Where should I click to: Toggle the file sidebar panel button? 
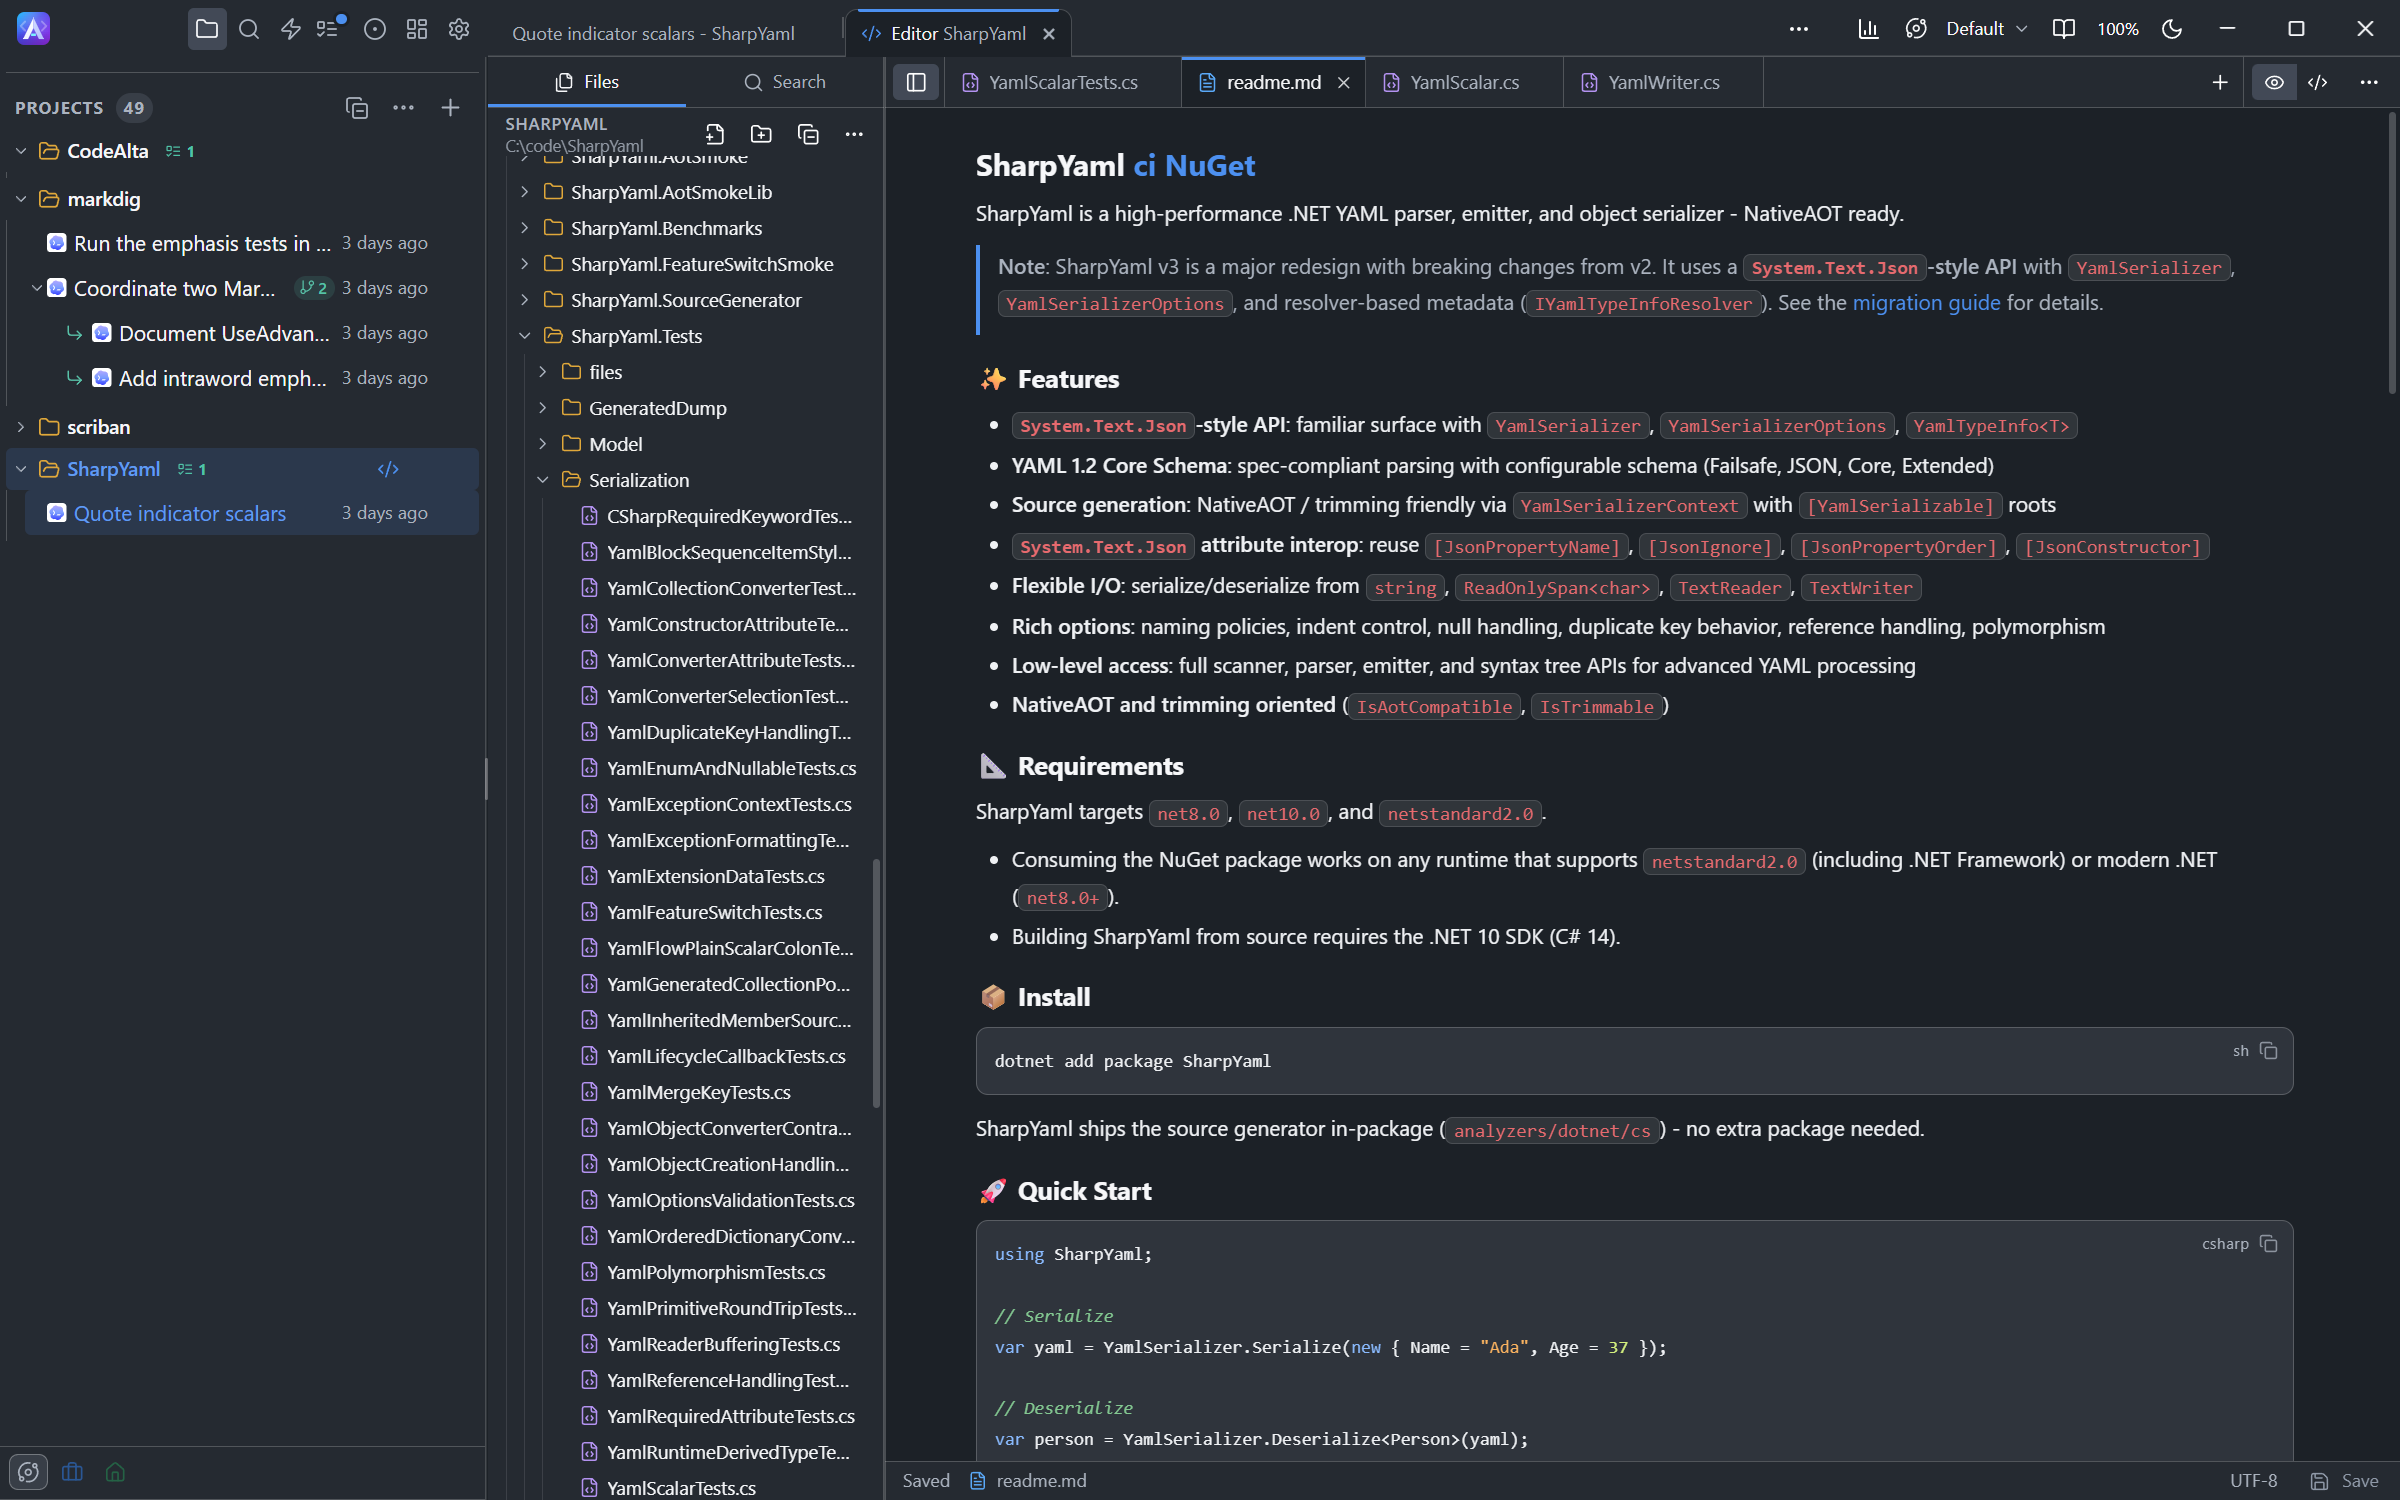point(916,82)
